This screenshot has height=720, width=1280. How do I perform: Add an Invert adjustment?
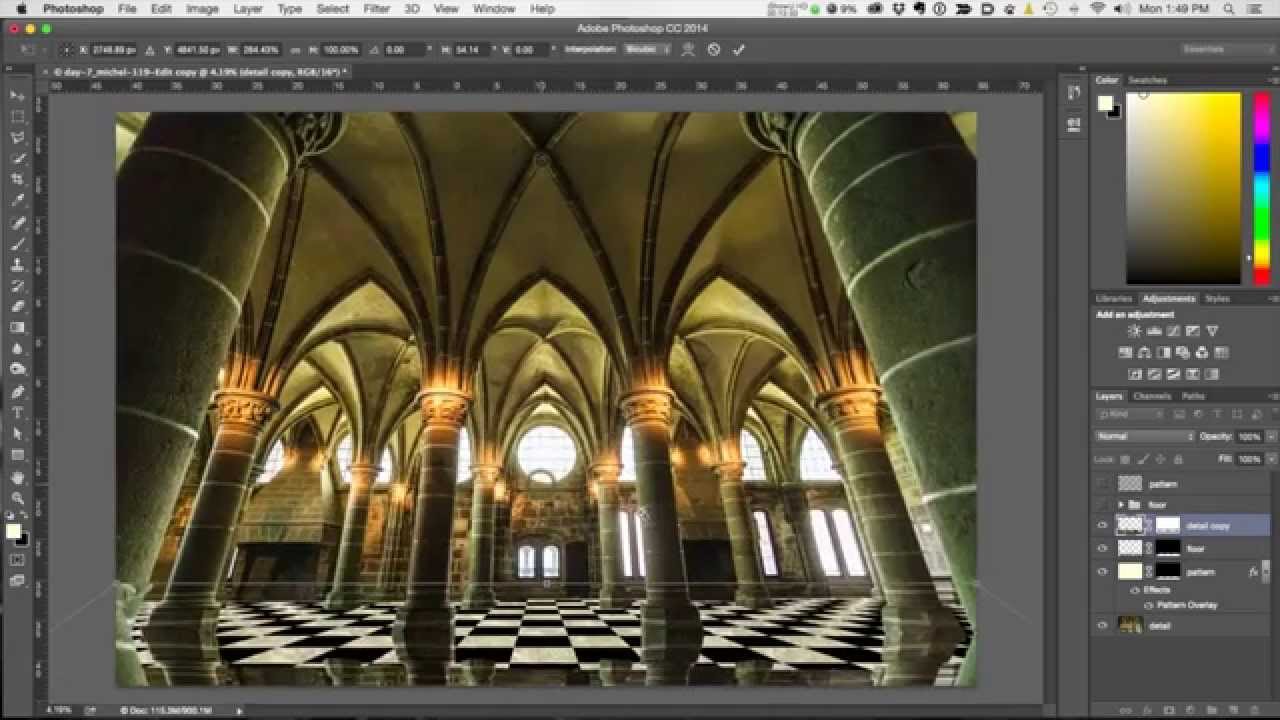pyautogui.click(x=1135, y=375)
